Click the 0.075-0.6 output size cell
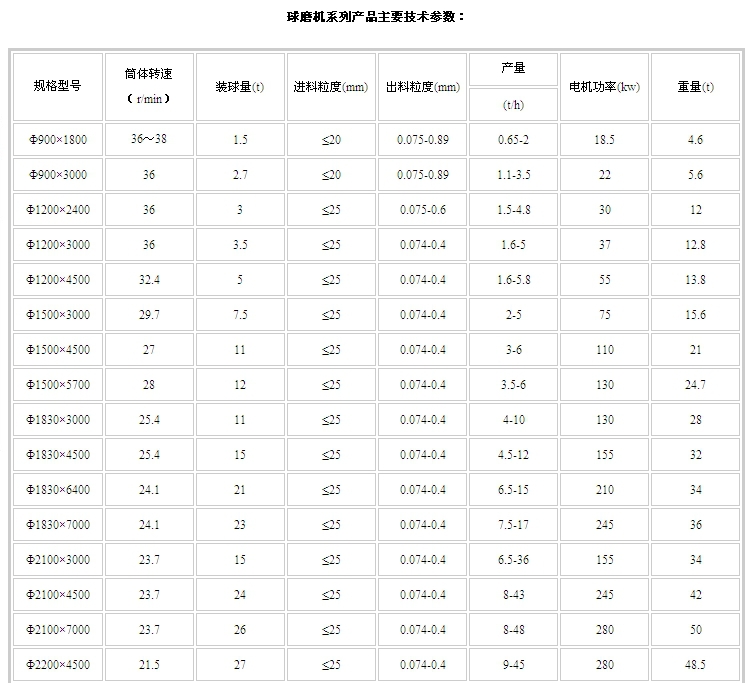The height and width of the screenshot is (683, 755). (x=423, y=210)
